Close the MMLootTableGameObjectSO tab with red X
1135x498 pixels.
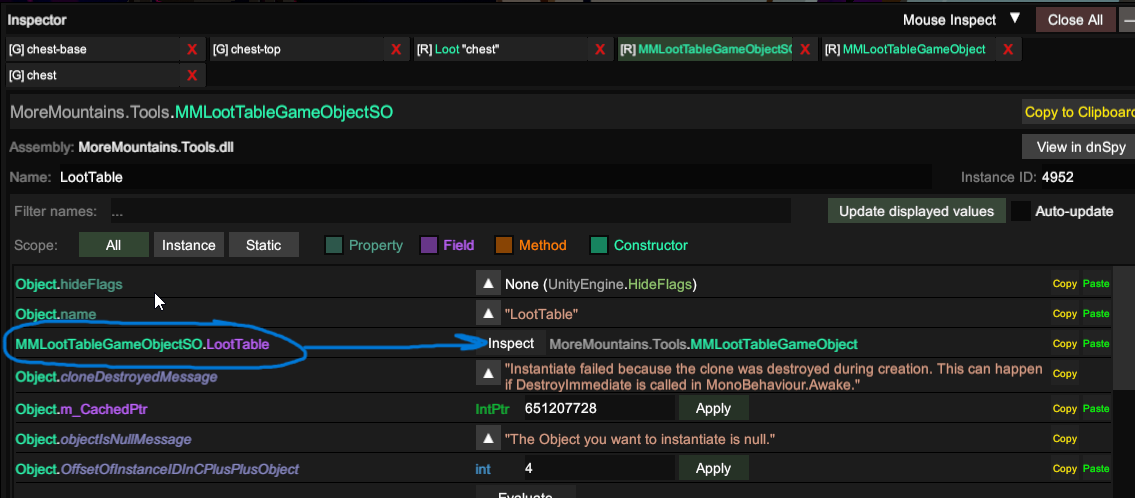click(804, 49)
